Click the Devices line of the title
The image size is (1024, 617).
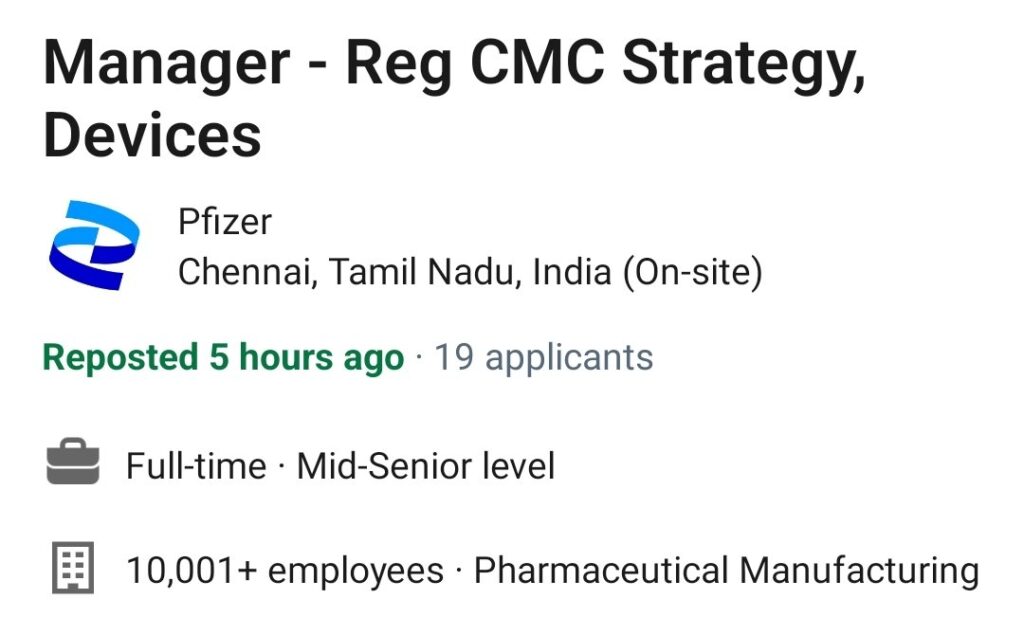[x=152, y=136]
